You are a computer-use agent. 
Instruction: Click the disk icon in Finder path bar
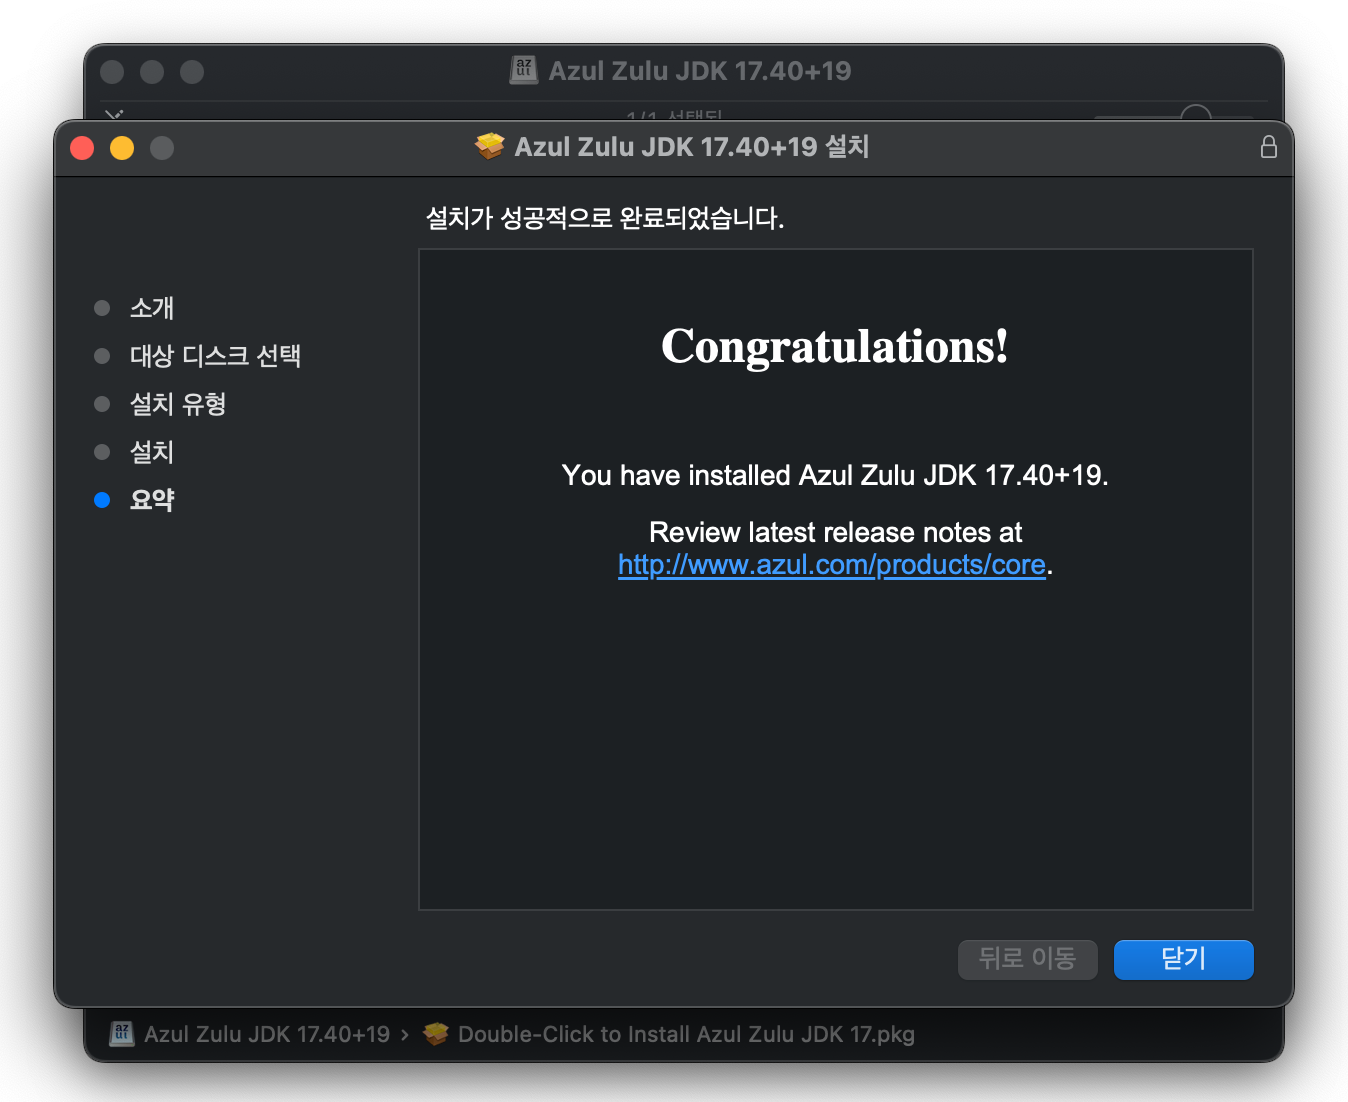[x=122, y=1033]
